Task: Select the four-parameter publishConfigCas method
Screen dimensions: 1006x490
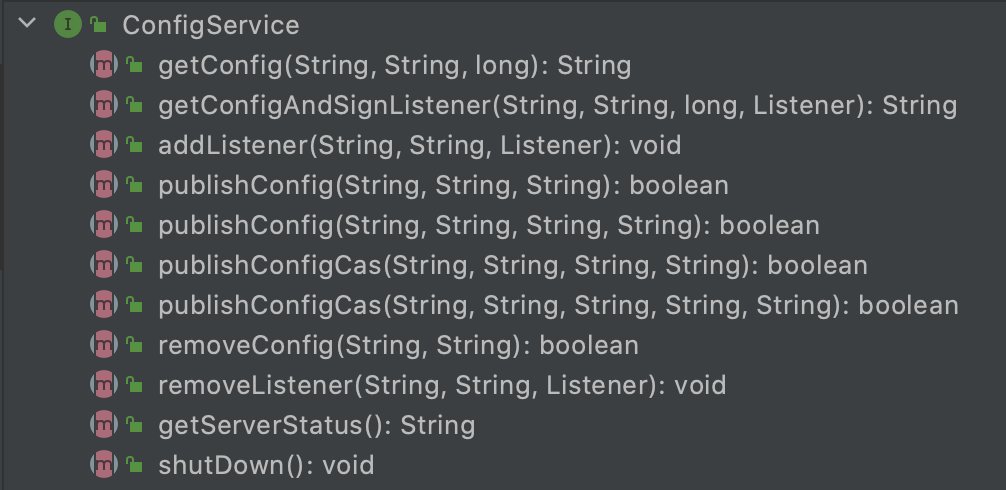Action: pos(512,266)
